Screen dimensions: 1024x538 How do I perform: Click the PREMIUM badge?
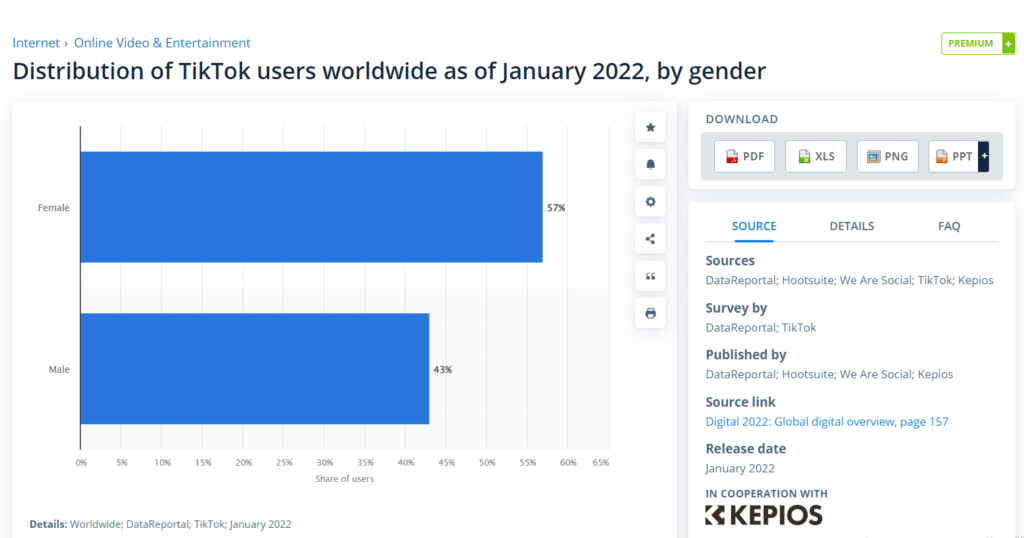(977, 44)
